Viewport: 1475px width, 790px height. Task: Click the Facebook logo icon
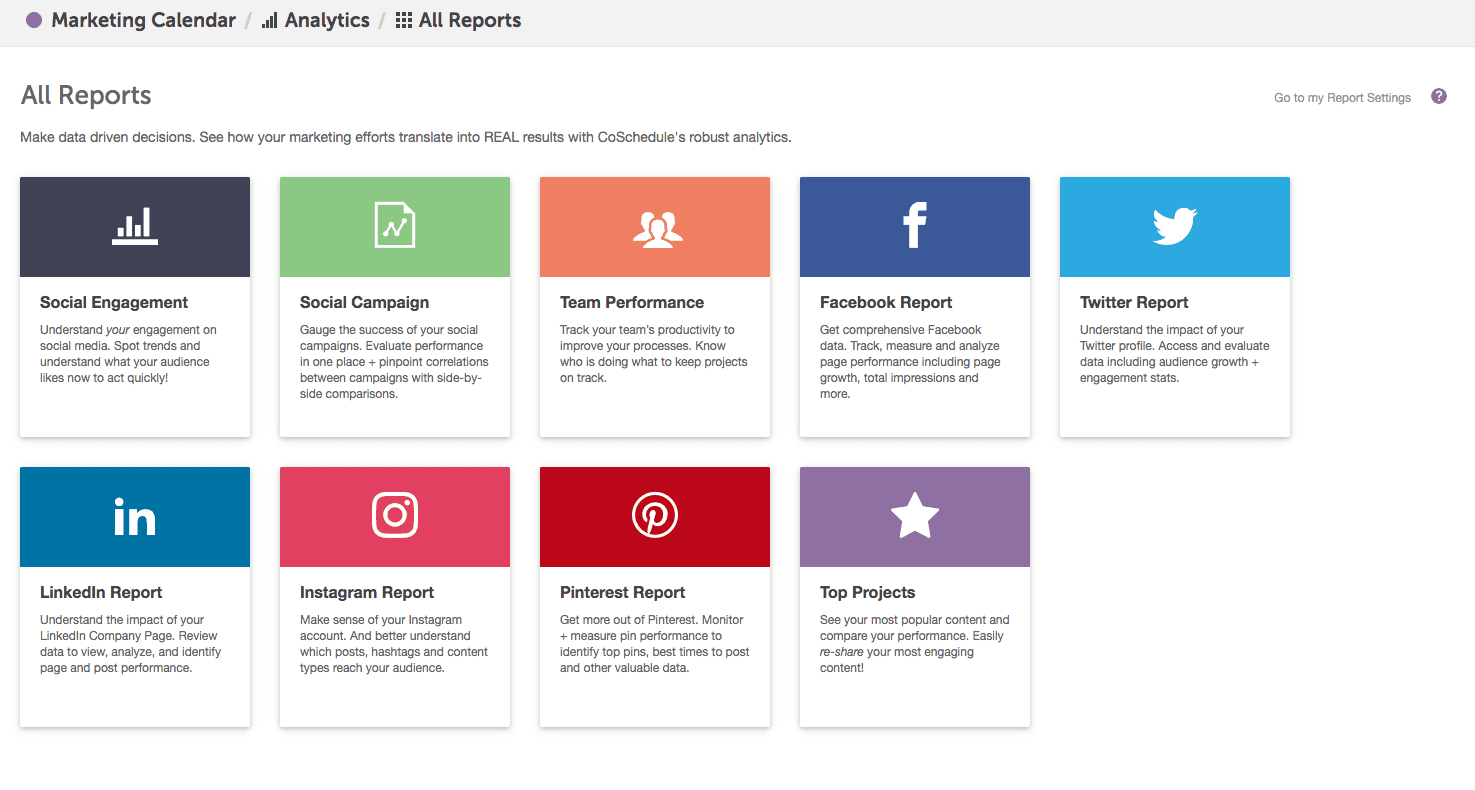point(915,225)
